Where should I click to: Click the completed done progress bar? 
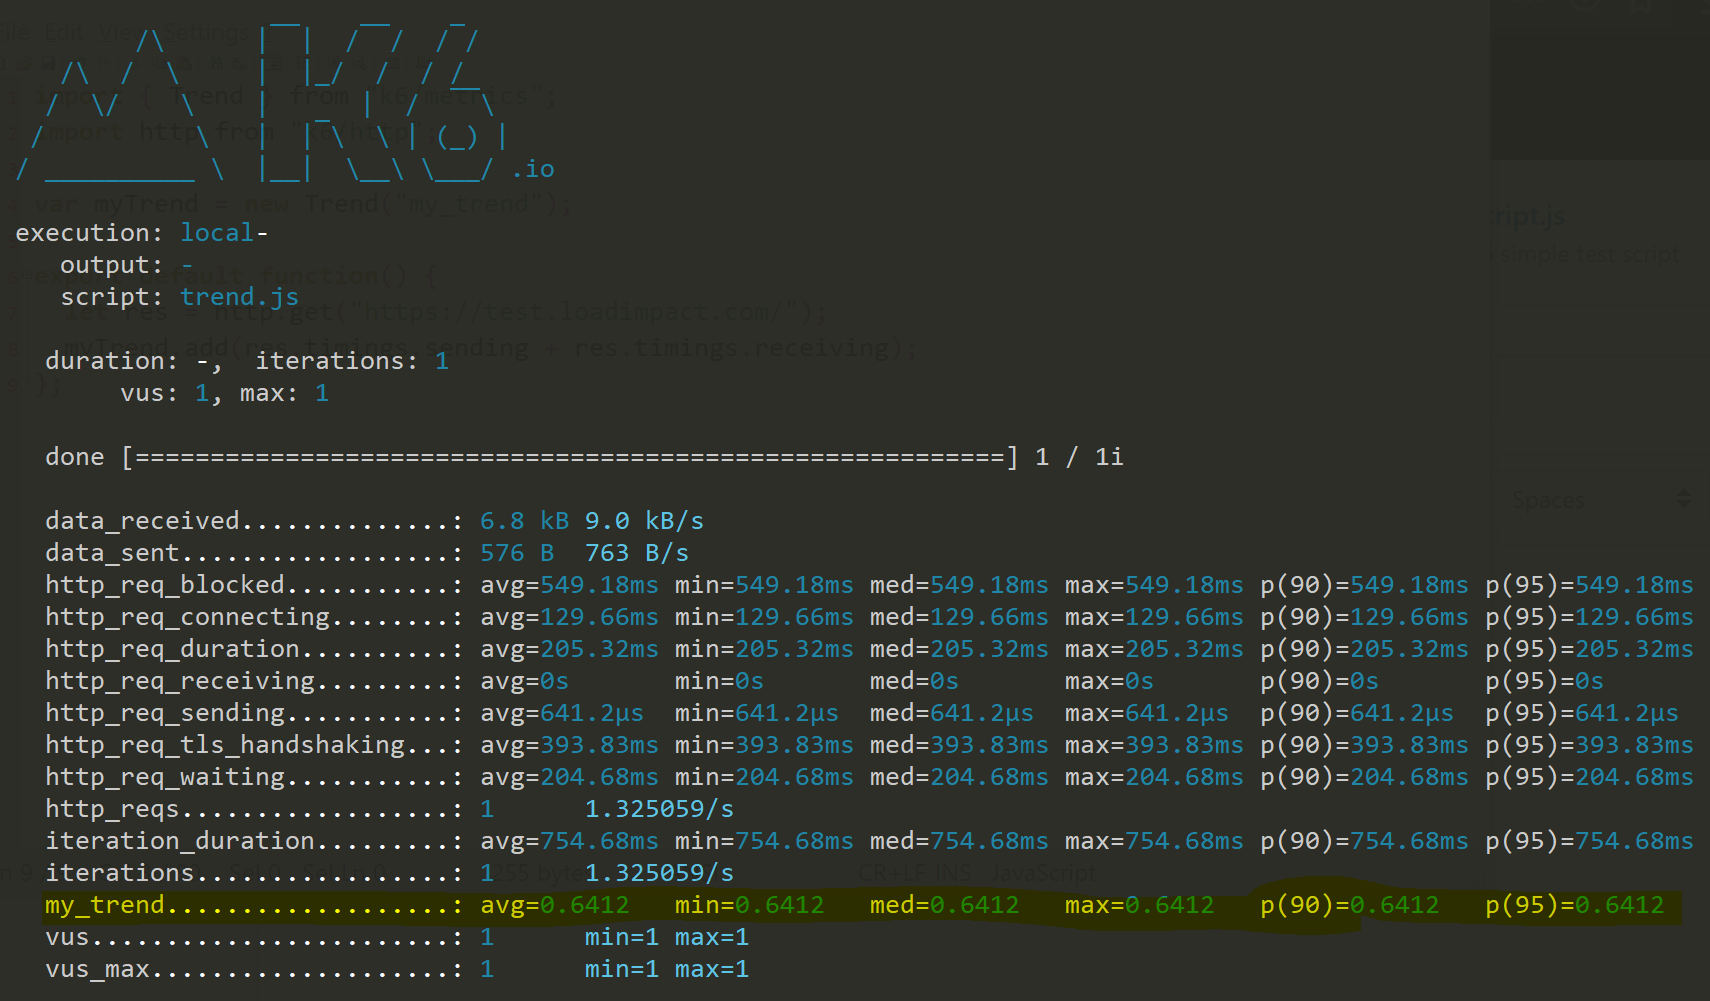(x=570, y=456)
